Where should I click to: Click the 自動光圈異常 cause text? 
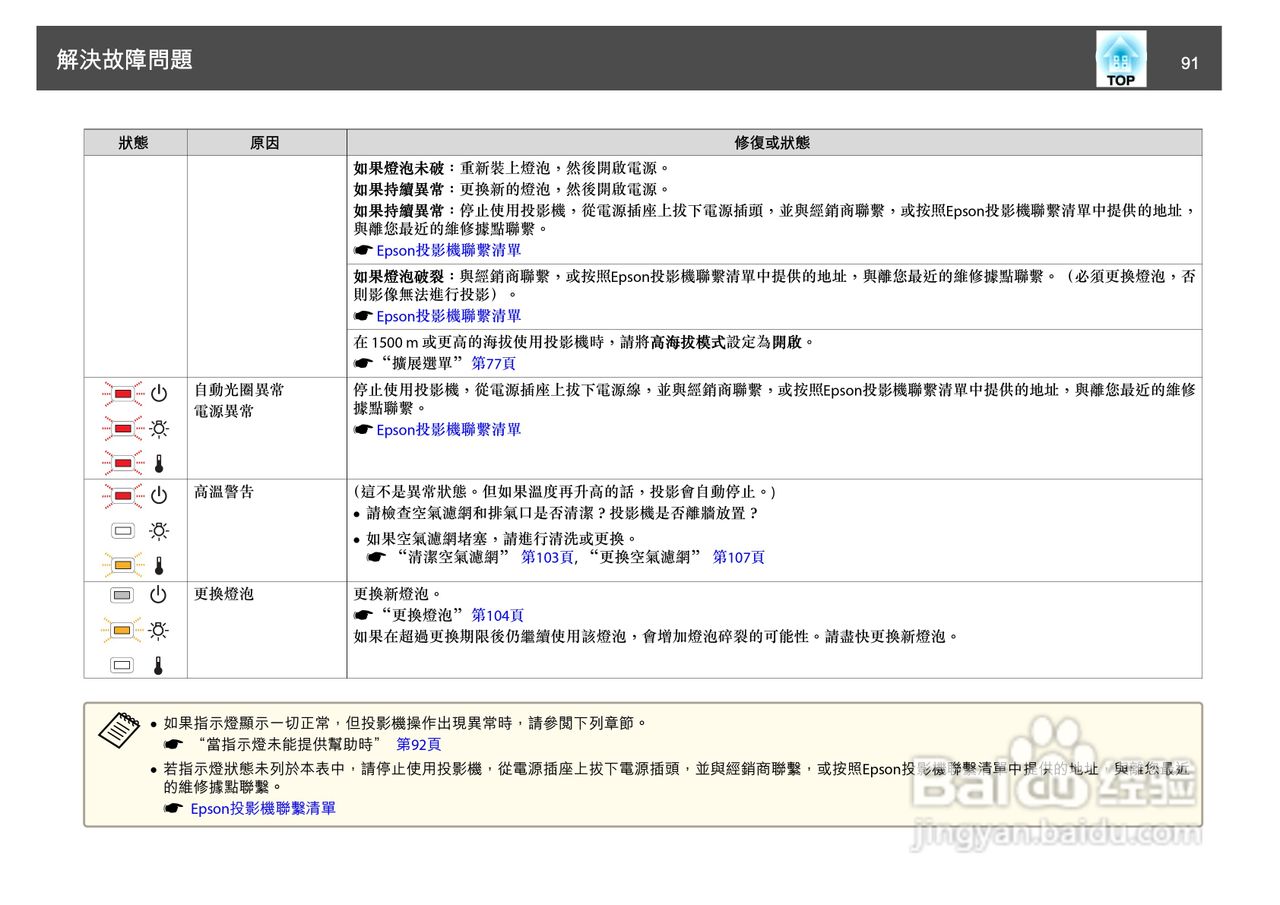[x=239, y=390]
